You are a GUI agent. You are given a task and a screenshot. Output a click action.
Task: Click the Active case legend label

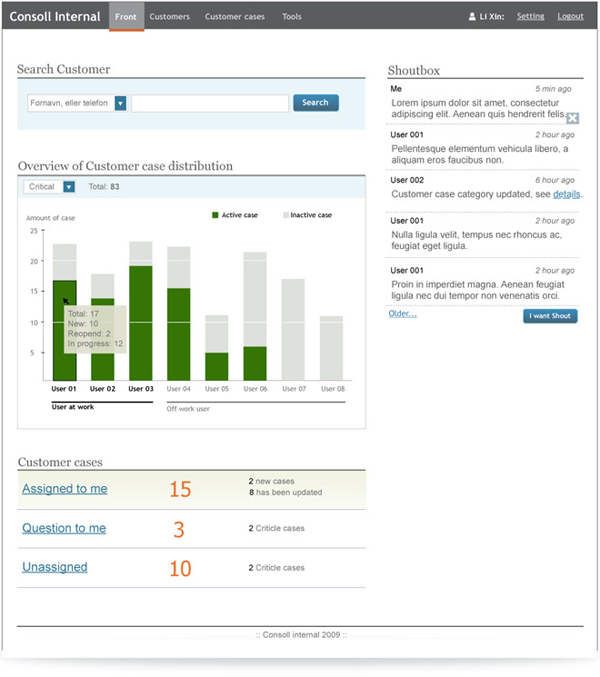240,215
